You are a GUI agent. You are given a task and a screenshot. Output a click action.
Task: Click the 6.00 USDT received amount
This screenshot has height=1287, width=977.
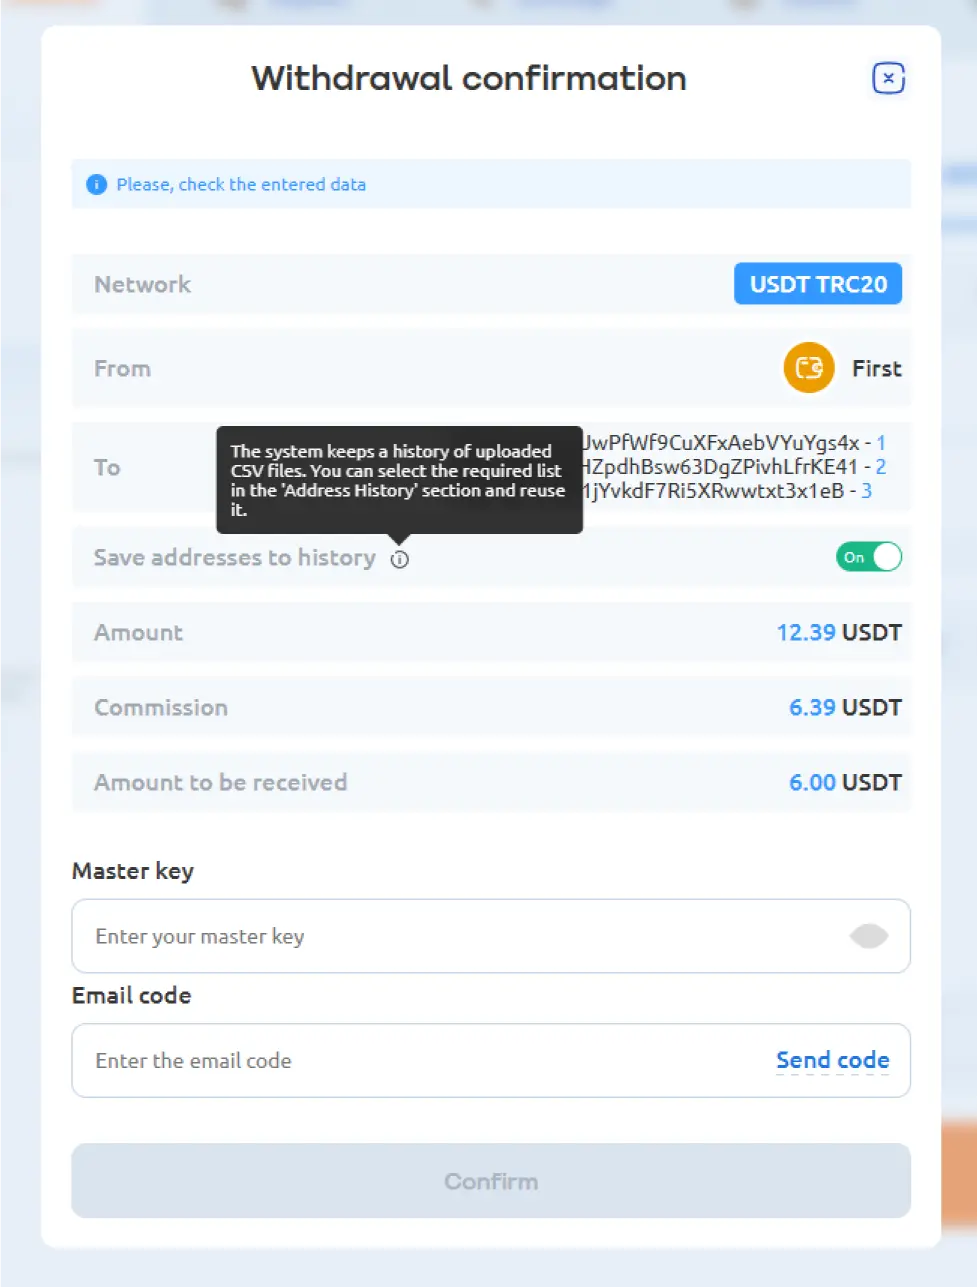pyautogui.click(x=845, y=782)
